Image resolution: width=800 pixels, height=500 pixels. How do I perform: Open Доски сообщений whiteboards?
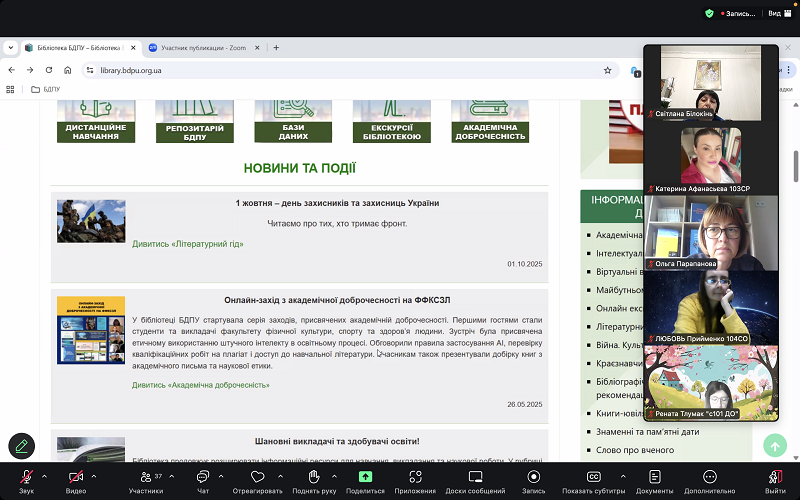tap(475, 477)
